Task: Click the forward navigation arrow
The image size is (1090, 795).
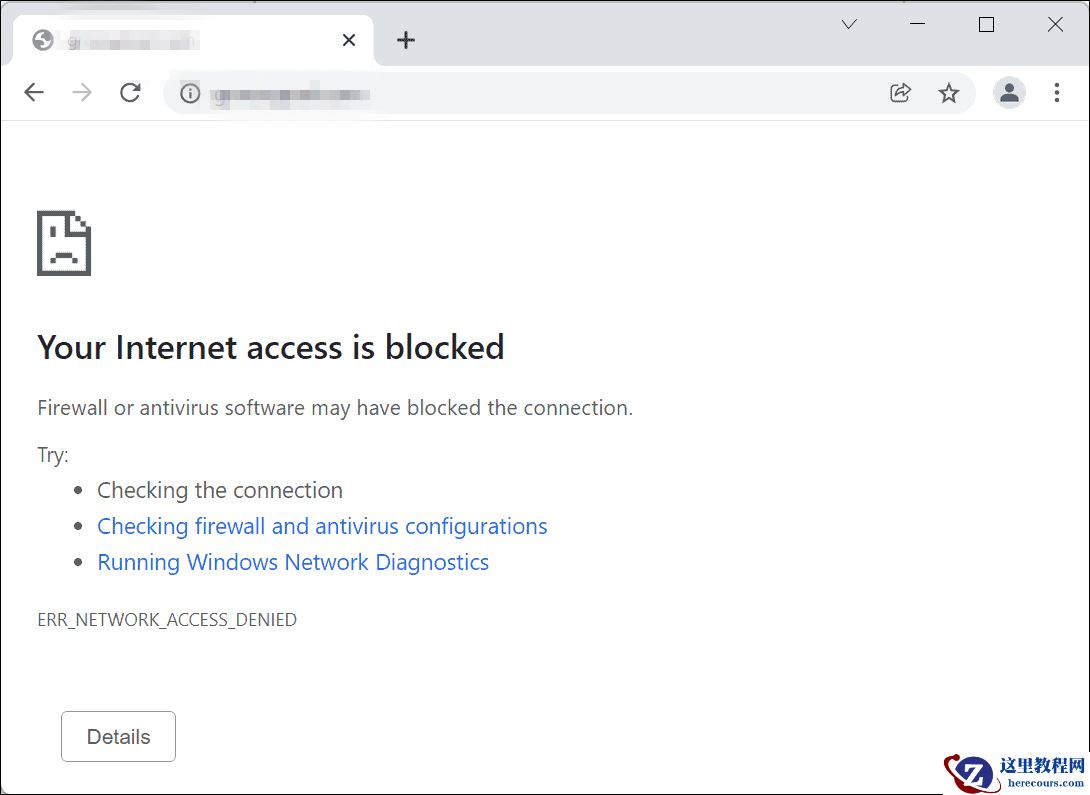Action: pyautogui.click(x=81, y=92)
